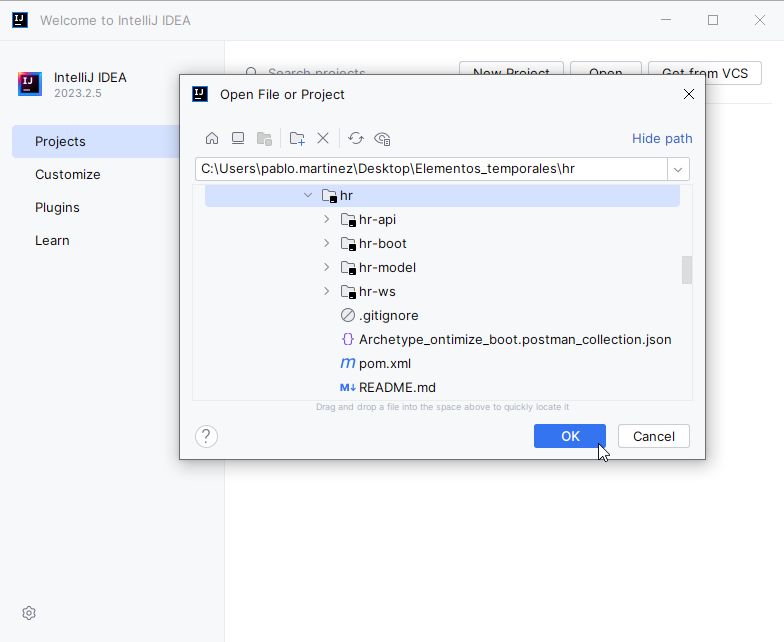Click the IntelliJ IDEA logo in sidebar

tap(30, 84)
